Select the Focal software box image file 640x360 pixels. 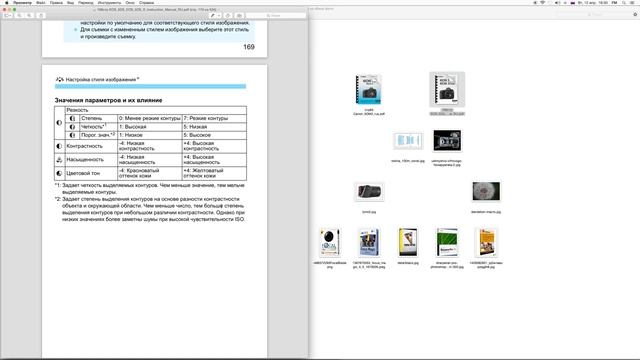click(330, 242)
